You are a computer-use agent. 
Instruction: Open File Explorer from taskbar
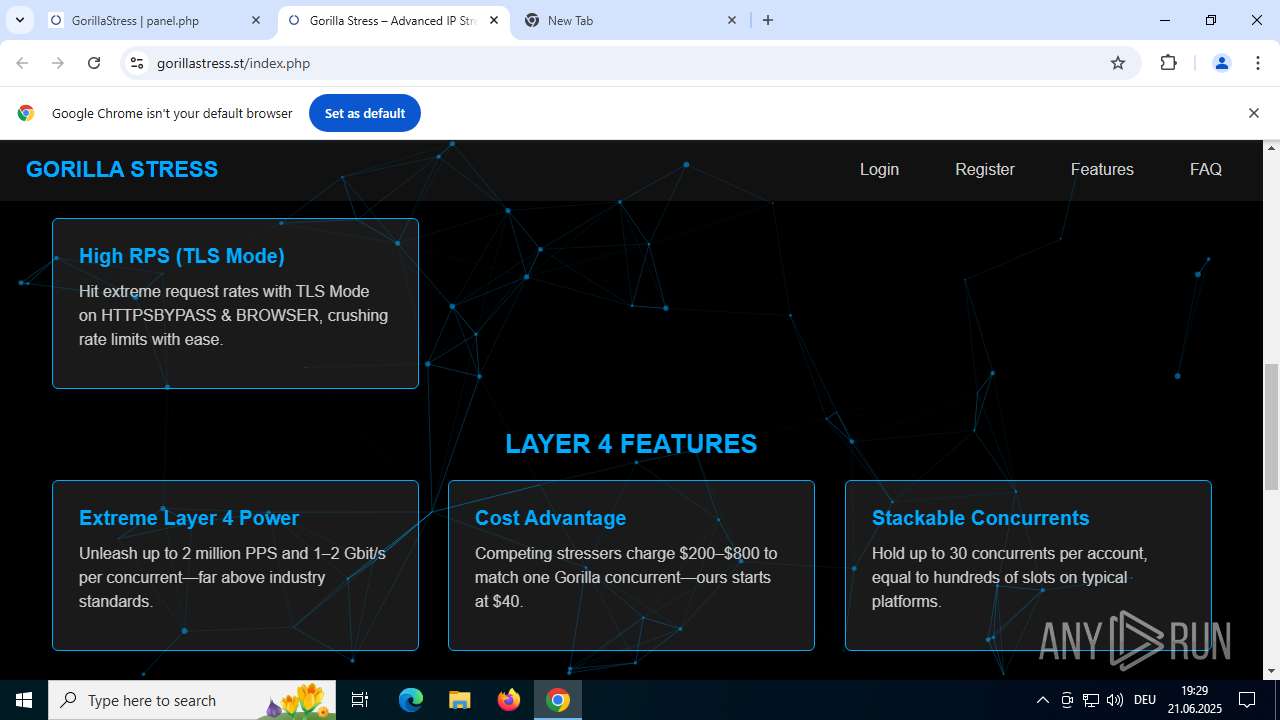click(459, 700)
